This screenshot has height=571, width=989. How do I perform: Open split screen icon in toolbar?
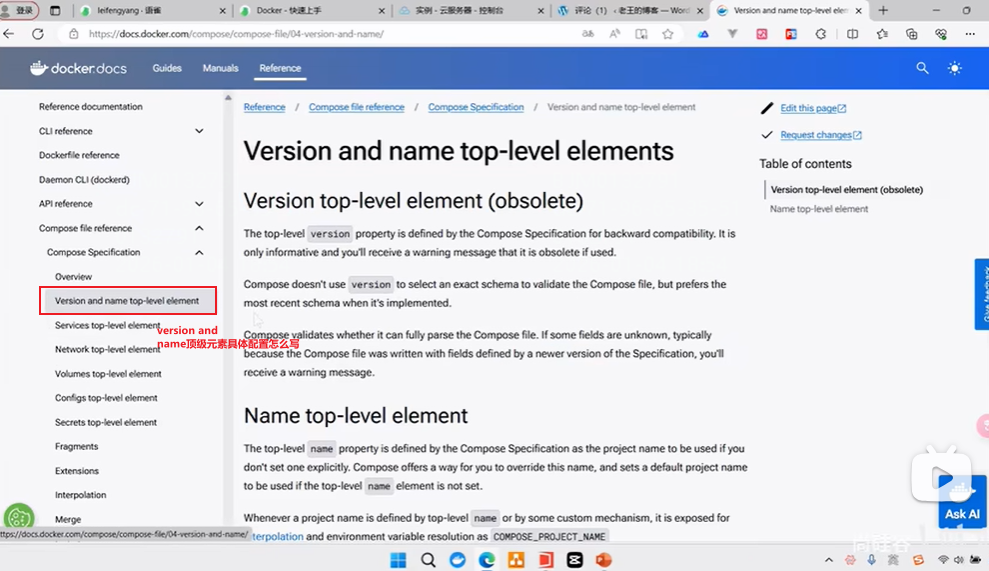pyautogui.click(x=852, y=34)
